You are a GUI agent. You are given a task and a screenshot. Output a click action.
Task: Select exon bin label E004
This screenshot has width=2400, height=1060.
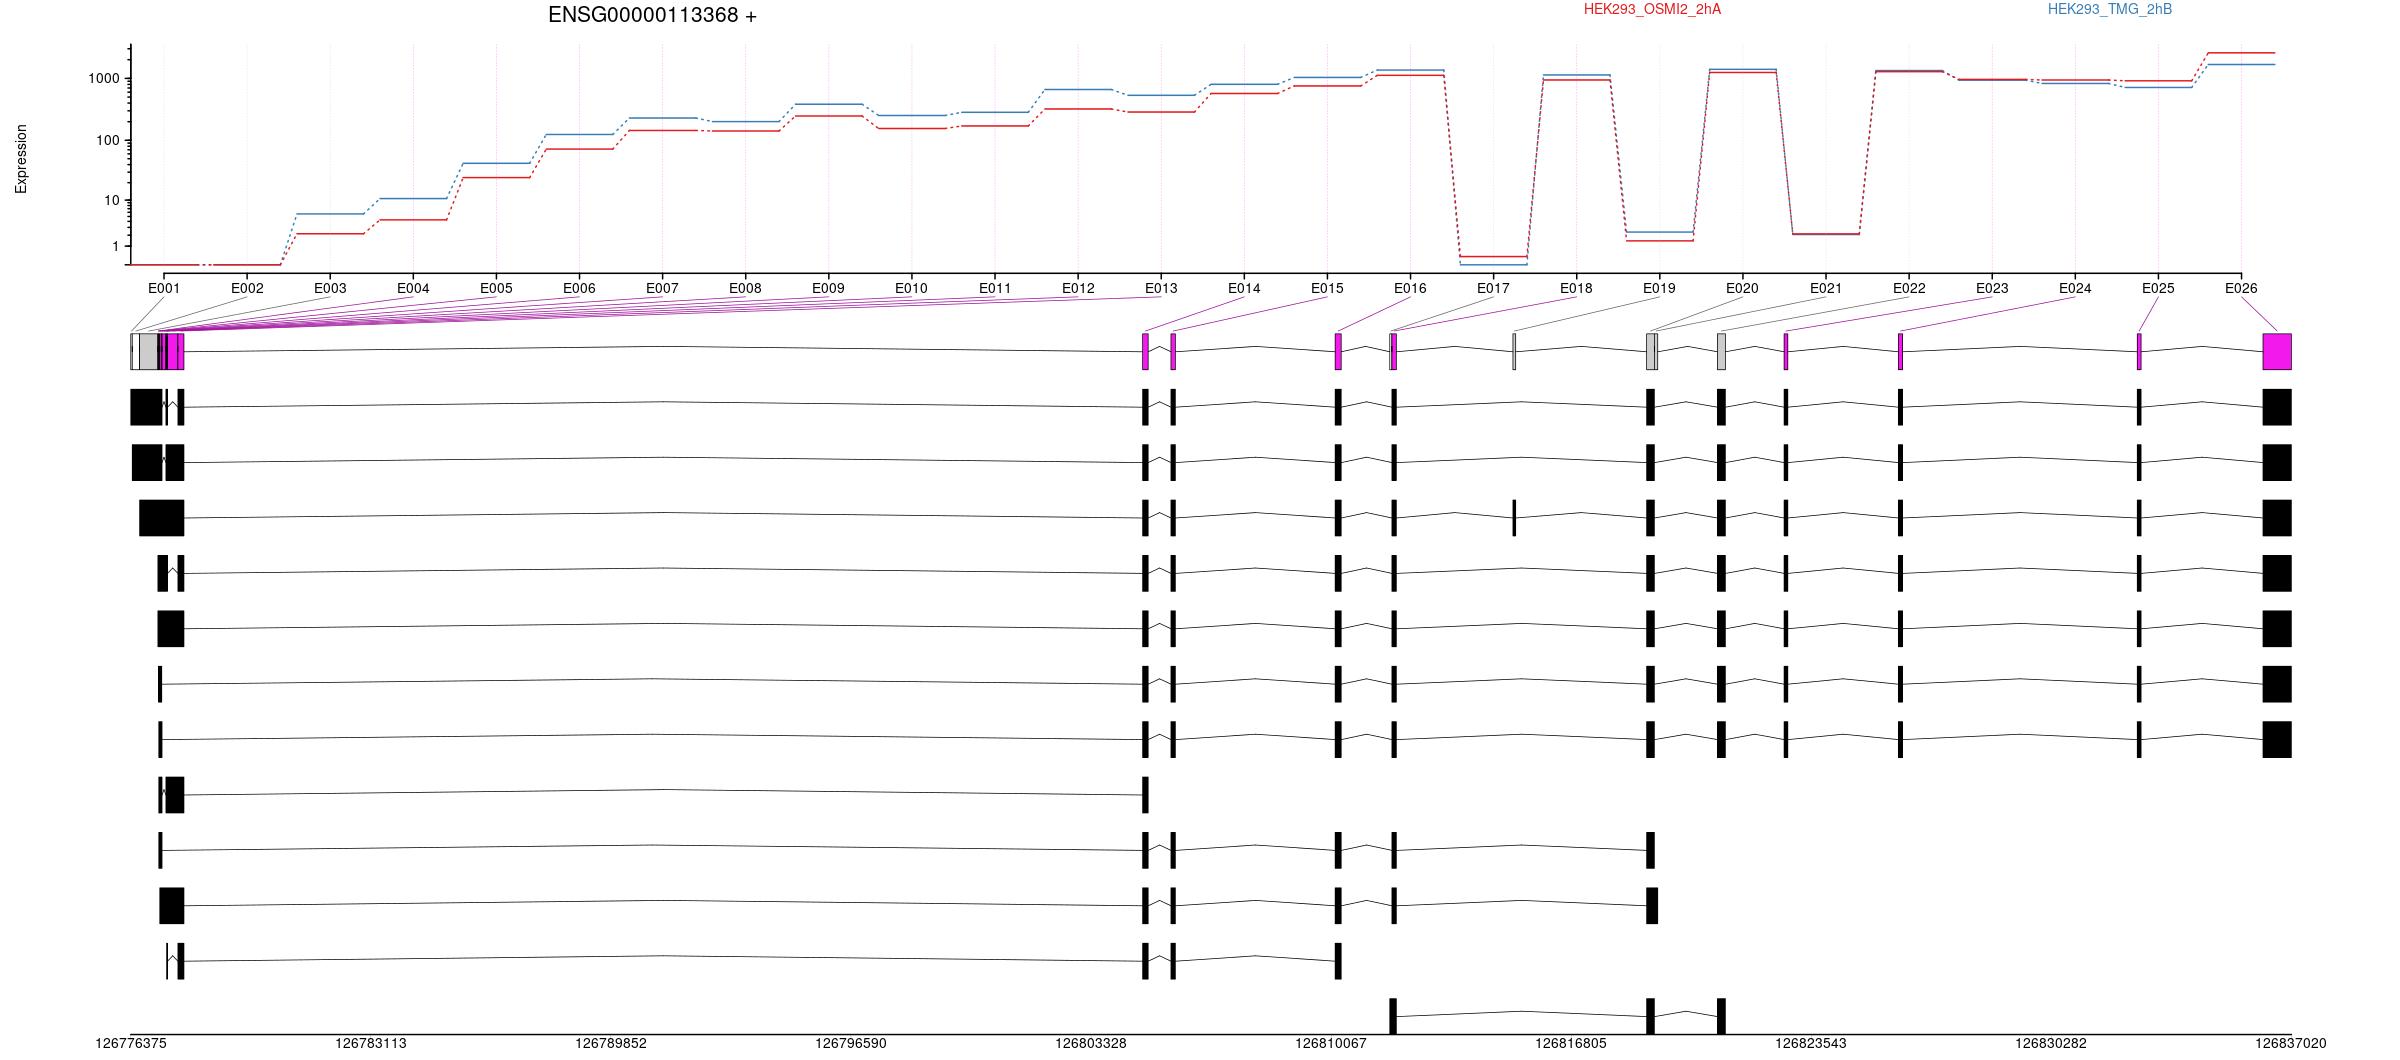(x=413, y=288)
